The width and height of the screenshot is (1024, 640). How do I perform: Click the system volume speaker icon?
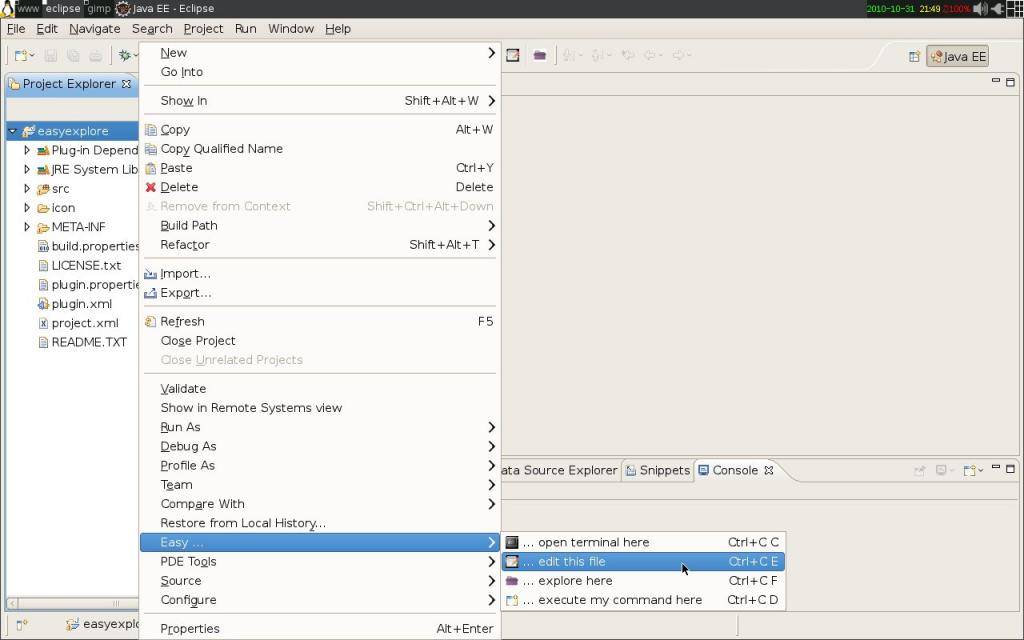980,8
